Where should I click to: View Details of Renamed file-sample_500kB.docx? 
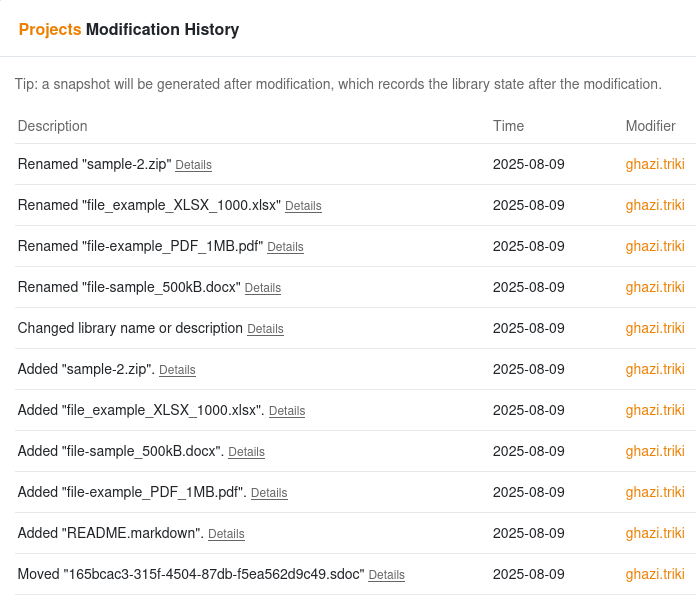point(263,288)
